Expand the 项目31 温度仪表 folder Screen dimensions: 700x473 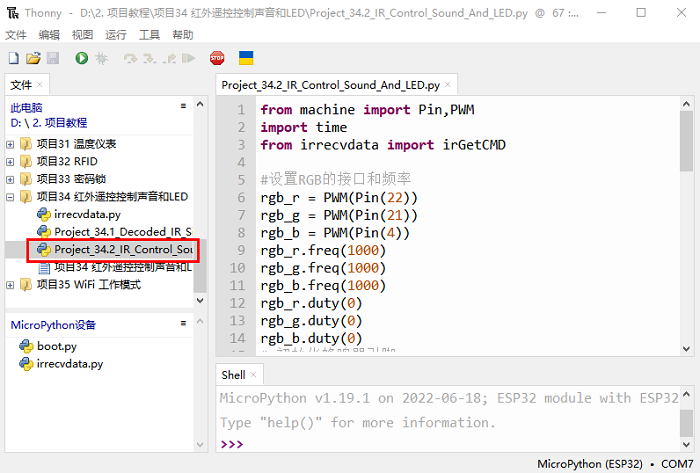click(11, 144)
